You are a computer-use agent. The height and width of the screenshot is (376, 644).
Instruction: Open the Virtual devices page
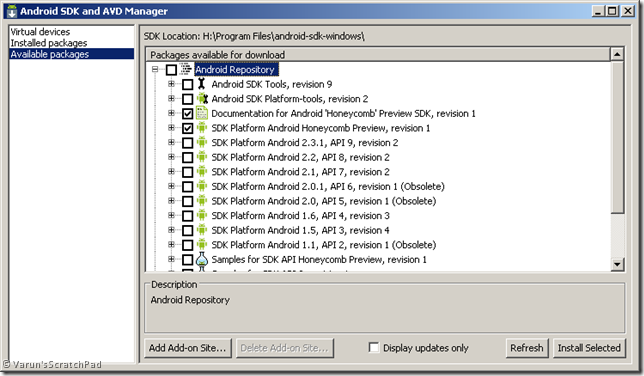click(x=40, y=32)
